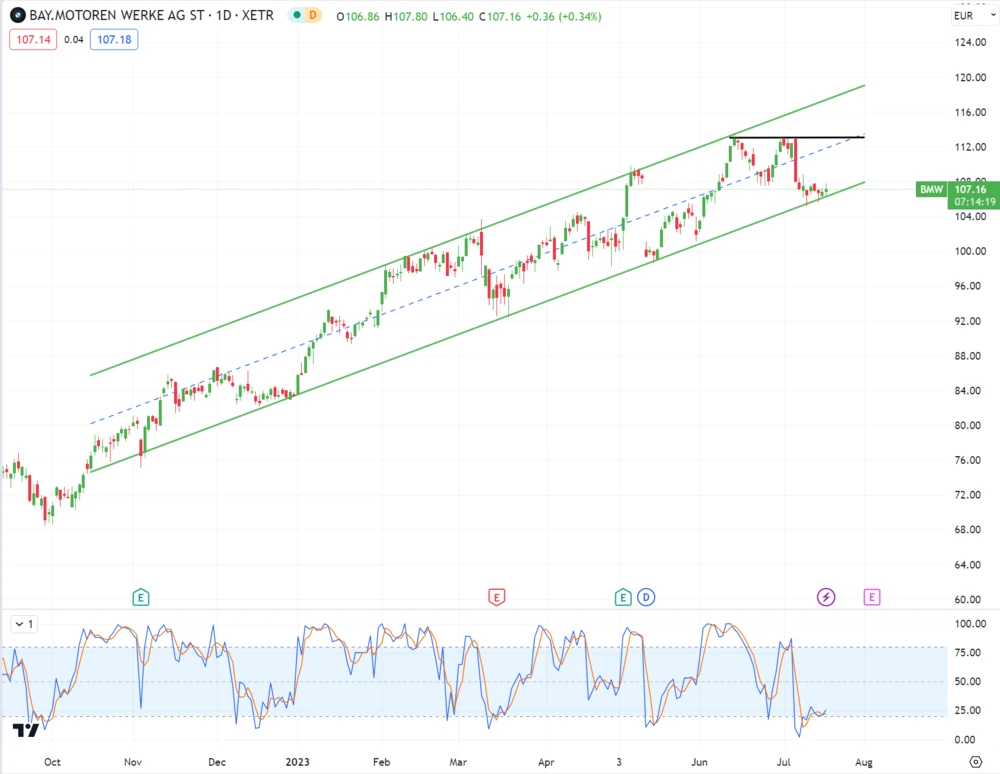Viewport: 1000px width, 774px height.
Task: Open the chart settings gear icon
Action: pos(975,761)
